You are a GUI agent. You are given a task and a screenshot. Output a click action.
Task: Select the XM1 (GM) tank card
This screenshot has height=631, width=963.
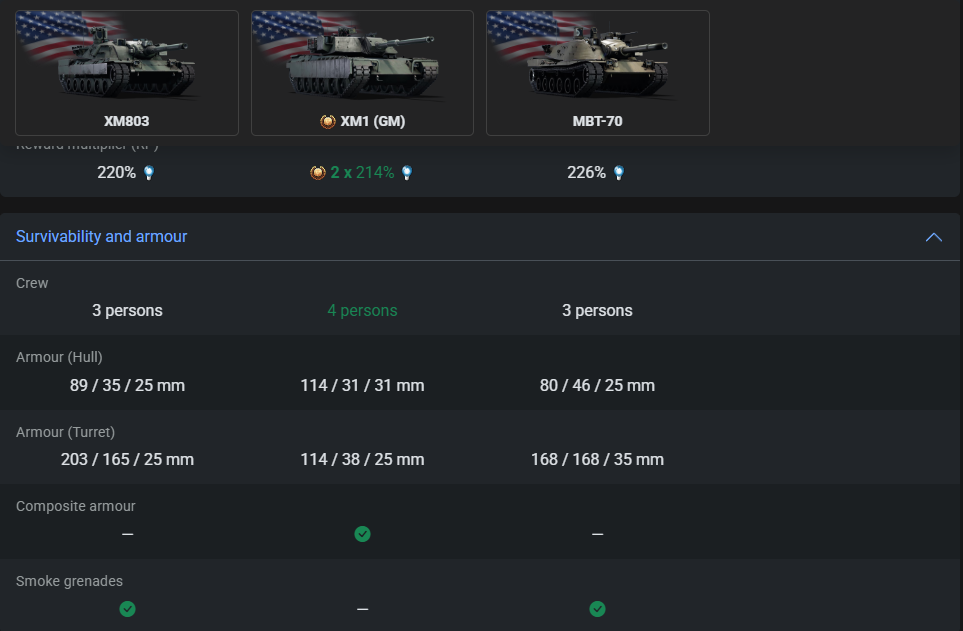pyautogui.click(x=362, y=72)
